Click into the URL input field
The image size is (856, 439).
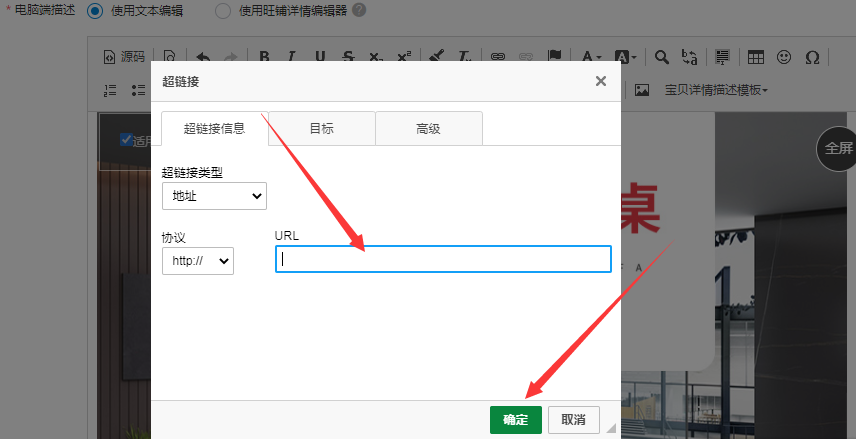coord(442,259)
